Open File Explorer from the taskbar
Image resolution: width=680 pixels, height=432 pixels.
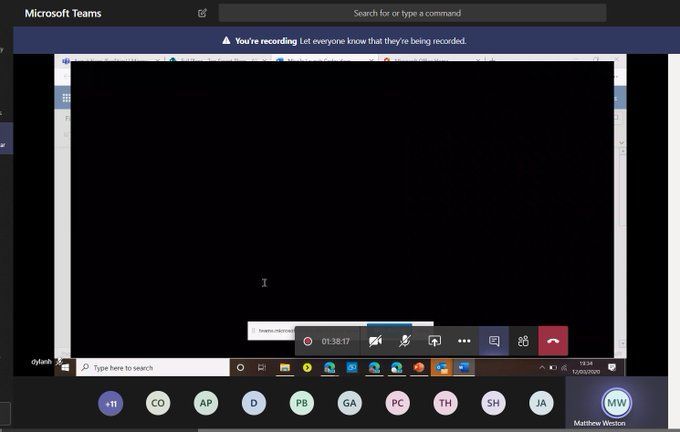coord(284,368)
